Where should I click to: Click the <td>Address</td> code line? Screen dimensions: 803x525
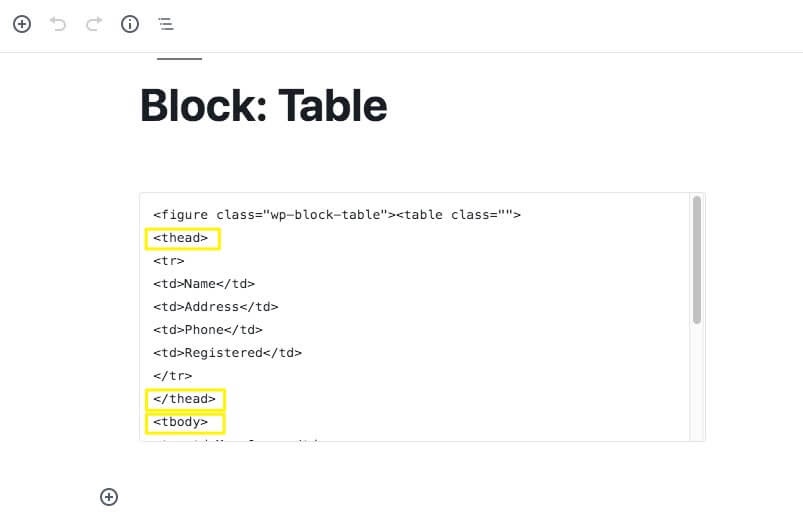(x=216, y=307)
